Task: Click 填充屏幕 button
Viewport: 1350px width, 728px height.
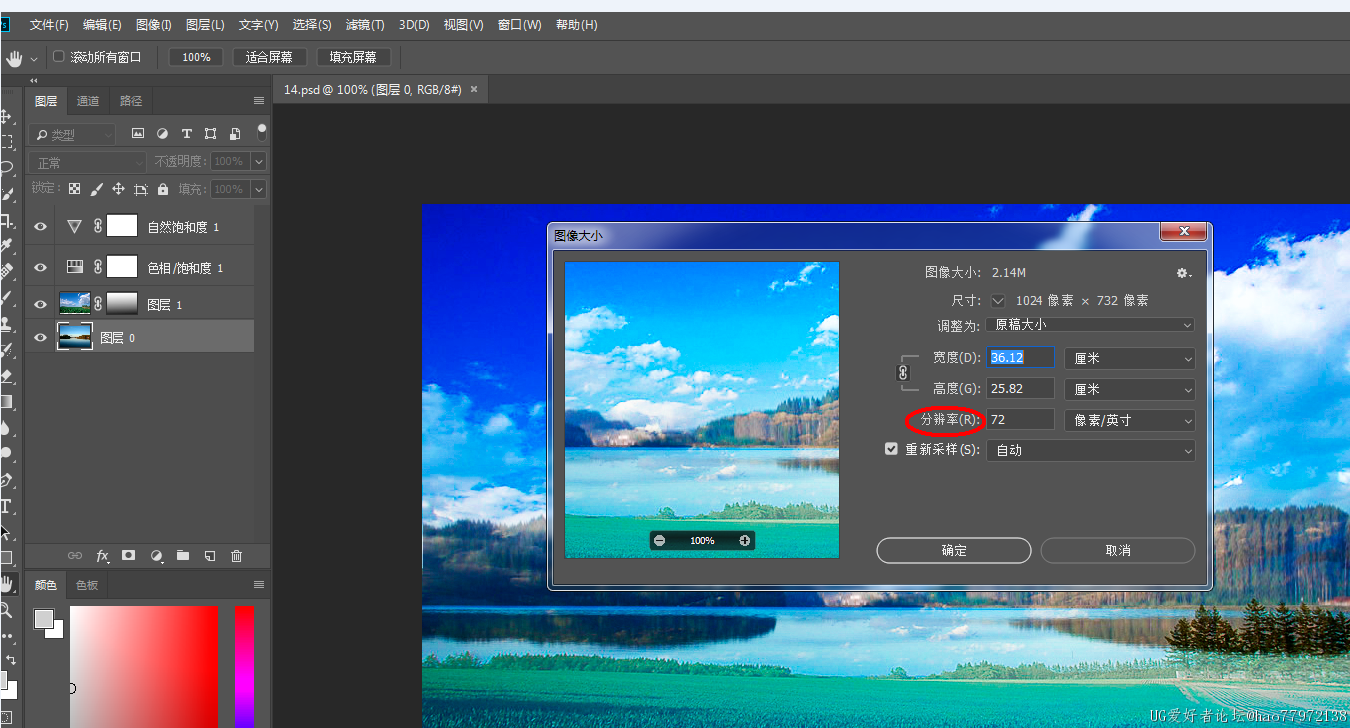Action: [353, 57]
